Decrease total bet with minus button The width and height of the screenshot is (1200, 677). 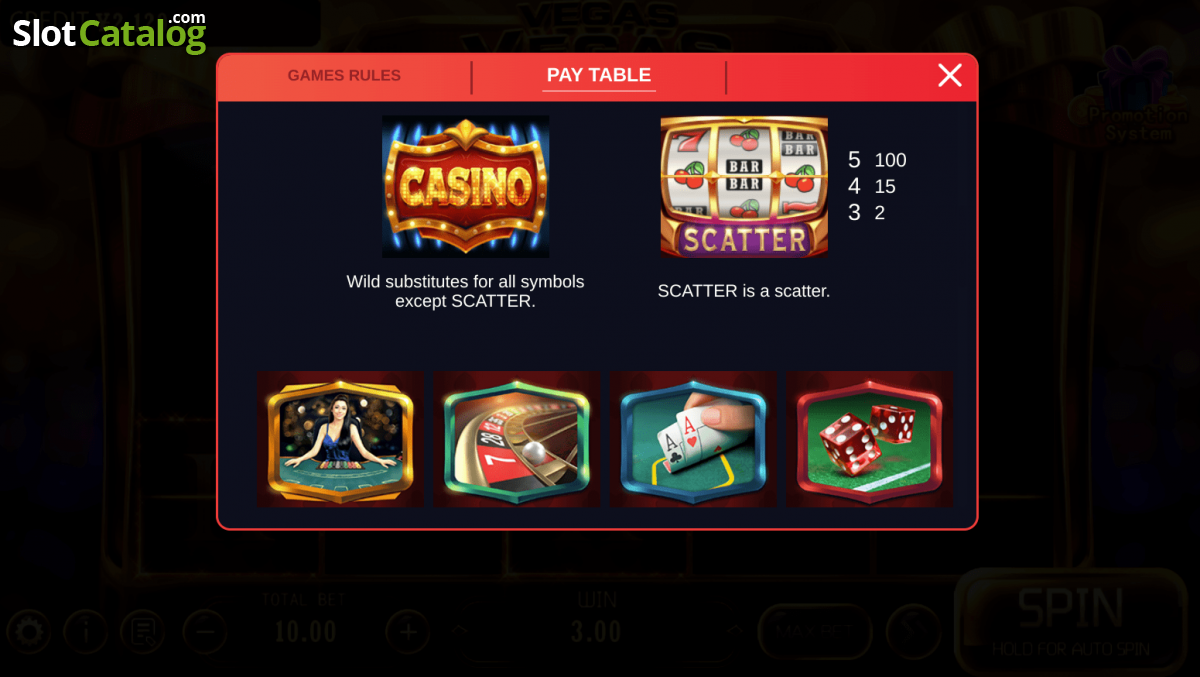tap(204, 632)
